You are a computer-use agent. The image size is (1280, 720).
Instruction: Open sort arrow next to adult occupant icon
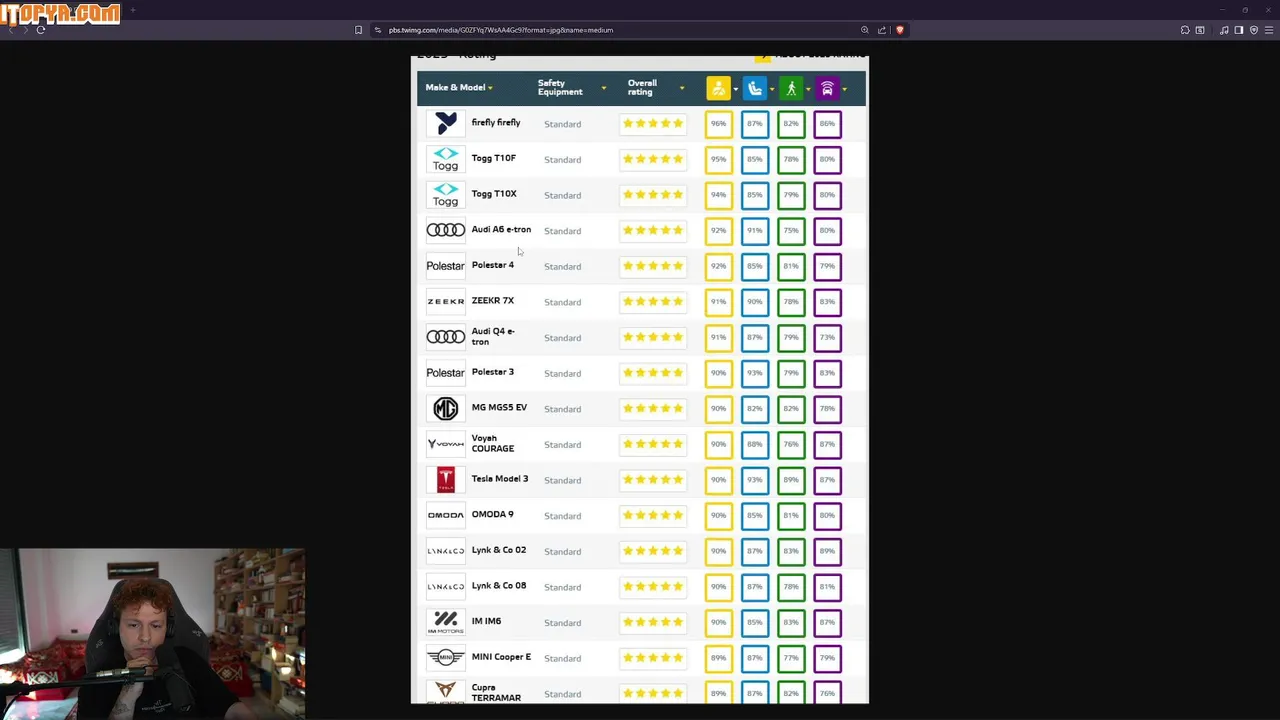click(736, 90)
